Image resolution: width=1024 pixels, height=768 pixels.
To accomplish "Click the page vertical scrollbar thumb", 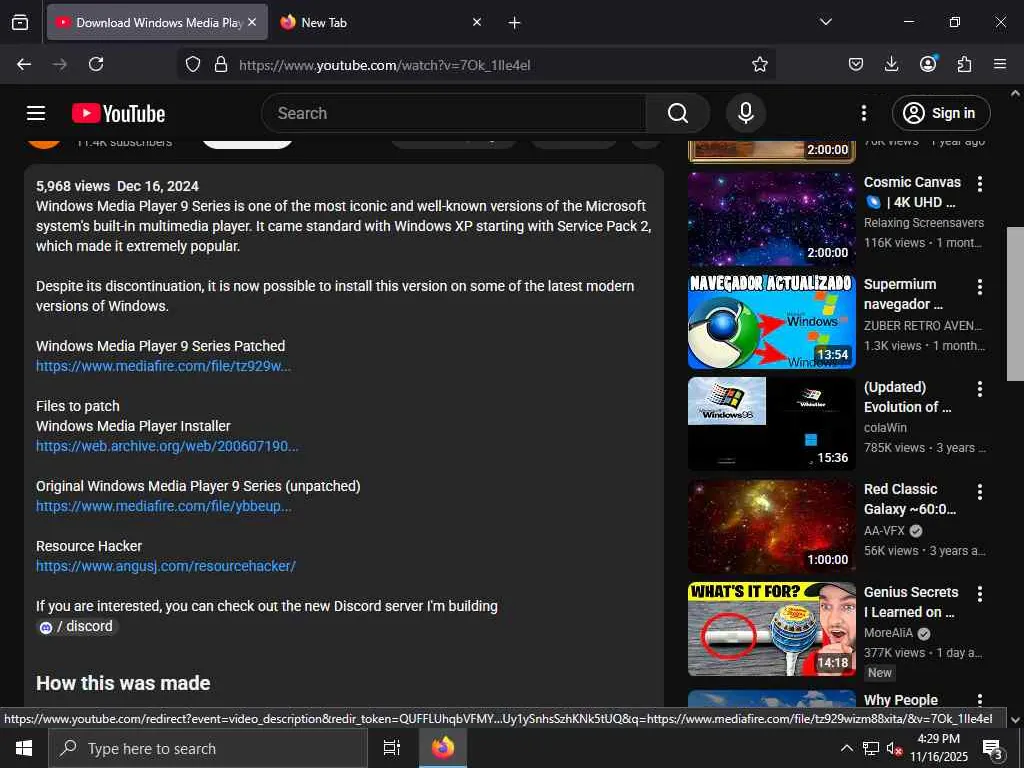I will pyautogui.click(x=1015, y=304).
